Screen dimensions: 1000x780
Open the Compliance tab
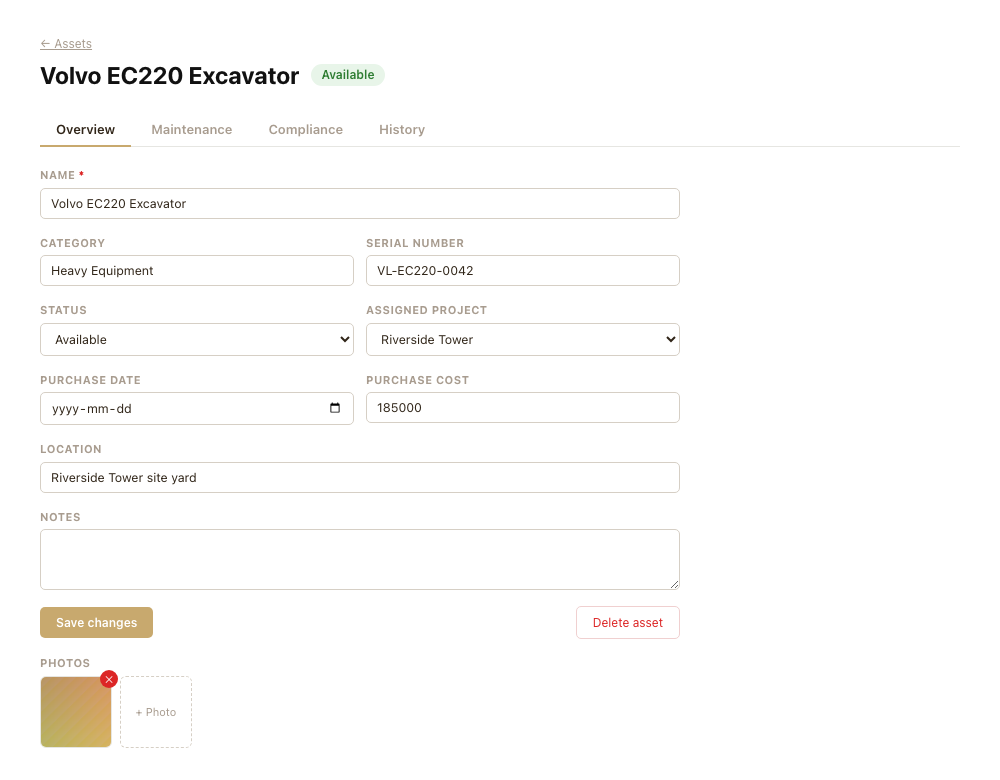point(305,129)
